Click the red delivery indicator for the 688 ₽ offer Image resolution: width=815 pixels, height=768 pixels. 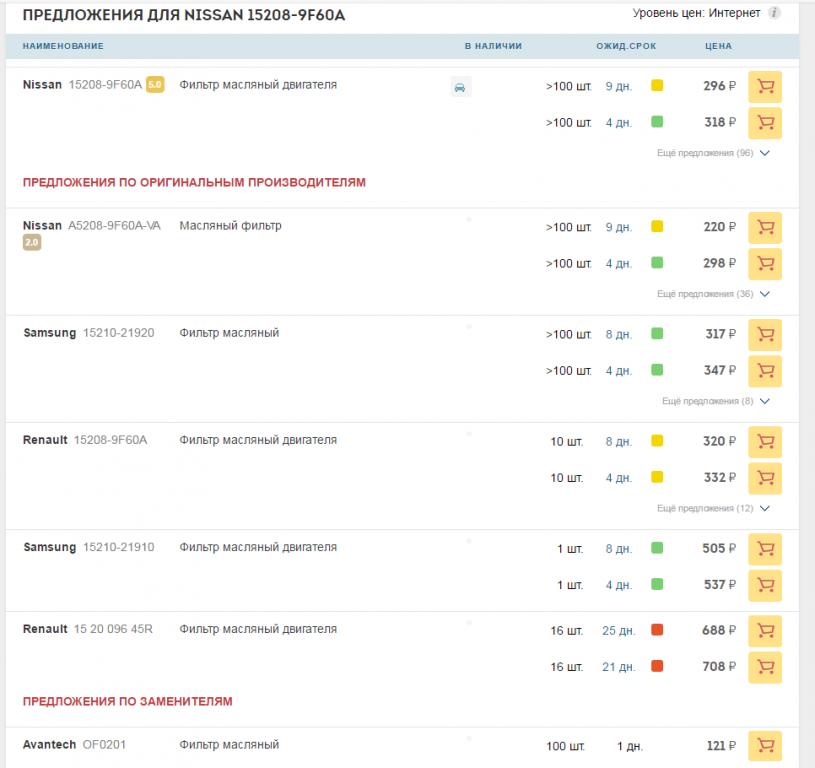coord(657,630)
